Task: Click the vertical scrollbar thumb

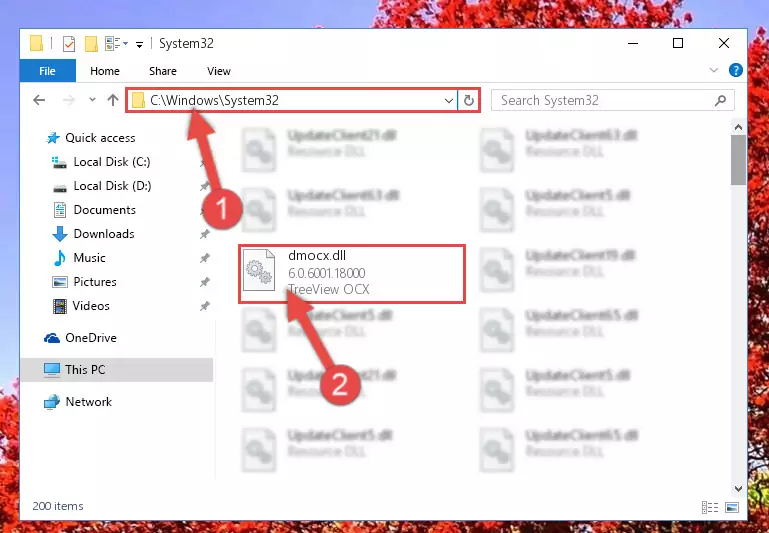Action: (738, 160)
